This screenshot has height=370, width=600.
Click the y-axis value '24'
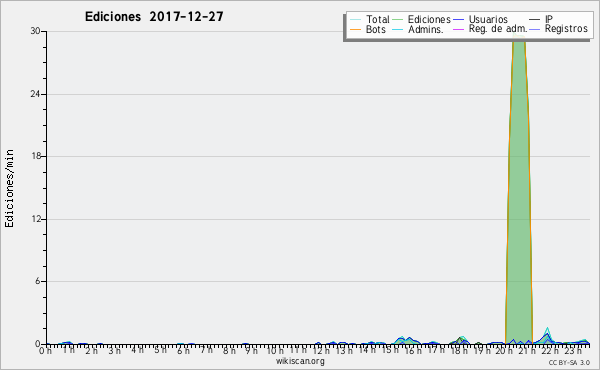pyautogui.click(x=35, y=94)
